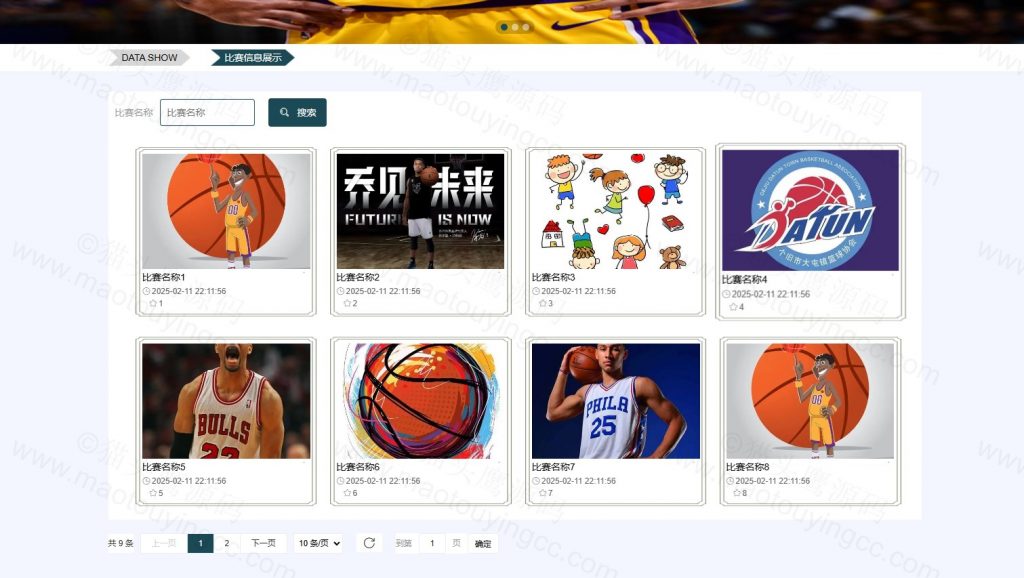This screenshot has width=1024, height=578.
Task: Click the 共 9 条 total count text
Action: pyautogui.click(x=121, y=543)
